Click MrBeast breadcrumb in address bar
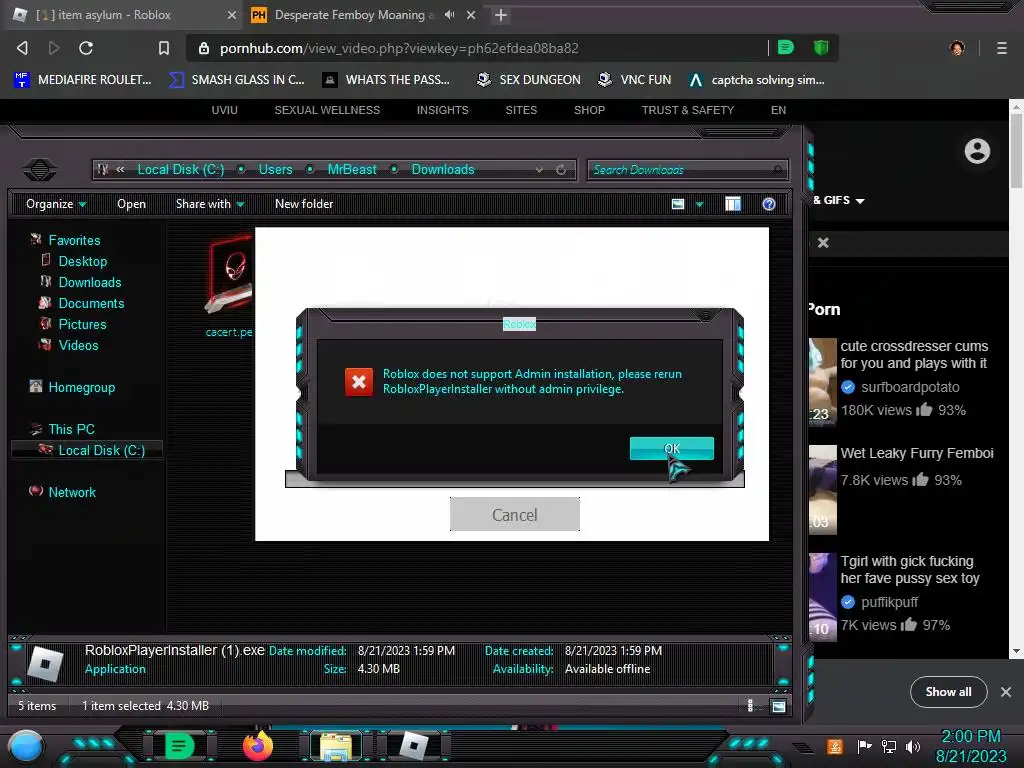Screen dimensions: 1024x768 (352, 169)
